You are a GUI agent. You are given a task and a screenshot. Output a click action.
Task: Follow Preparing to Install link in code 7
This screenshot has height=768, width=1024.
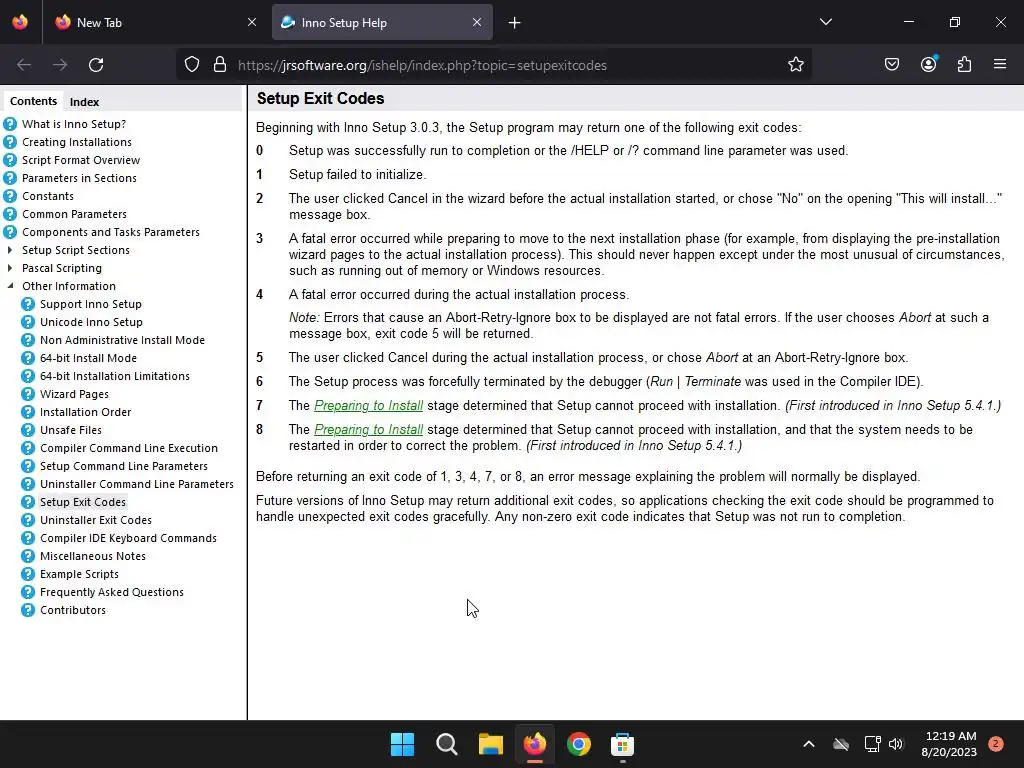[x=368, y=406]
